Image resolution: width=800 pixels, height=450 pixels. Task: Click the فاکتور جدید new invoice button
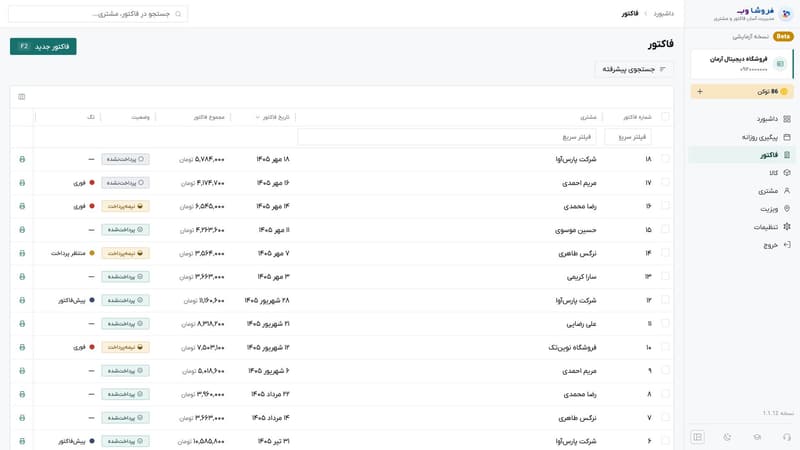pos(43,46)
